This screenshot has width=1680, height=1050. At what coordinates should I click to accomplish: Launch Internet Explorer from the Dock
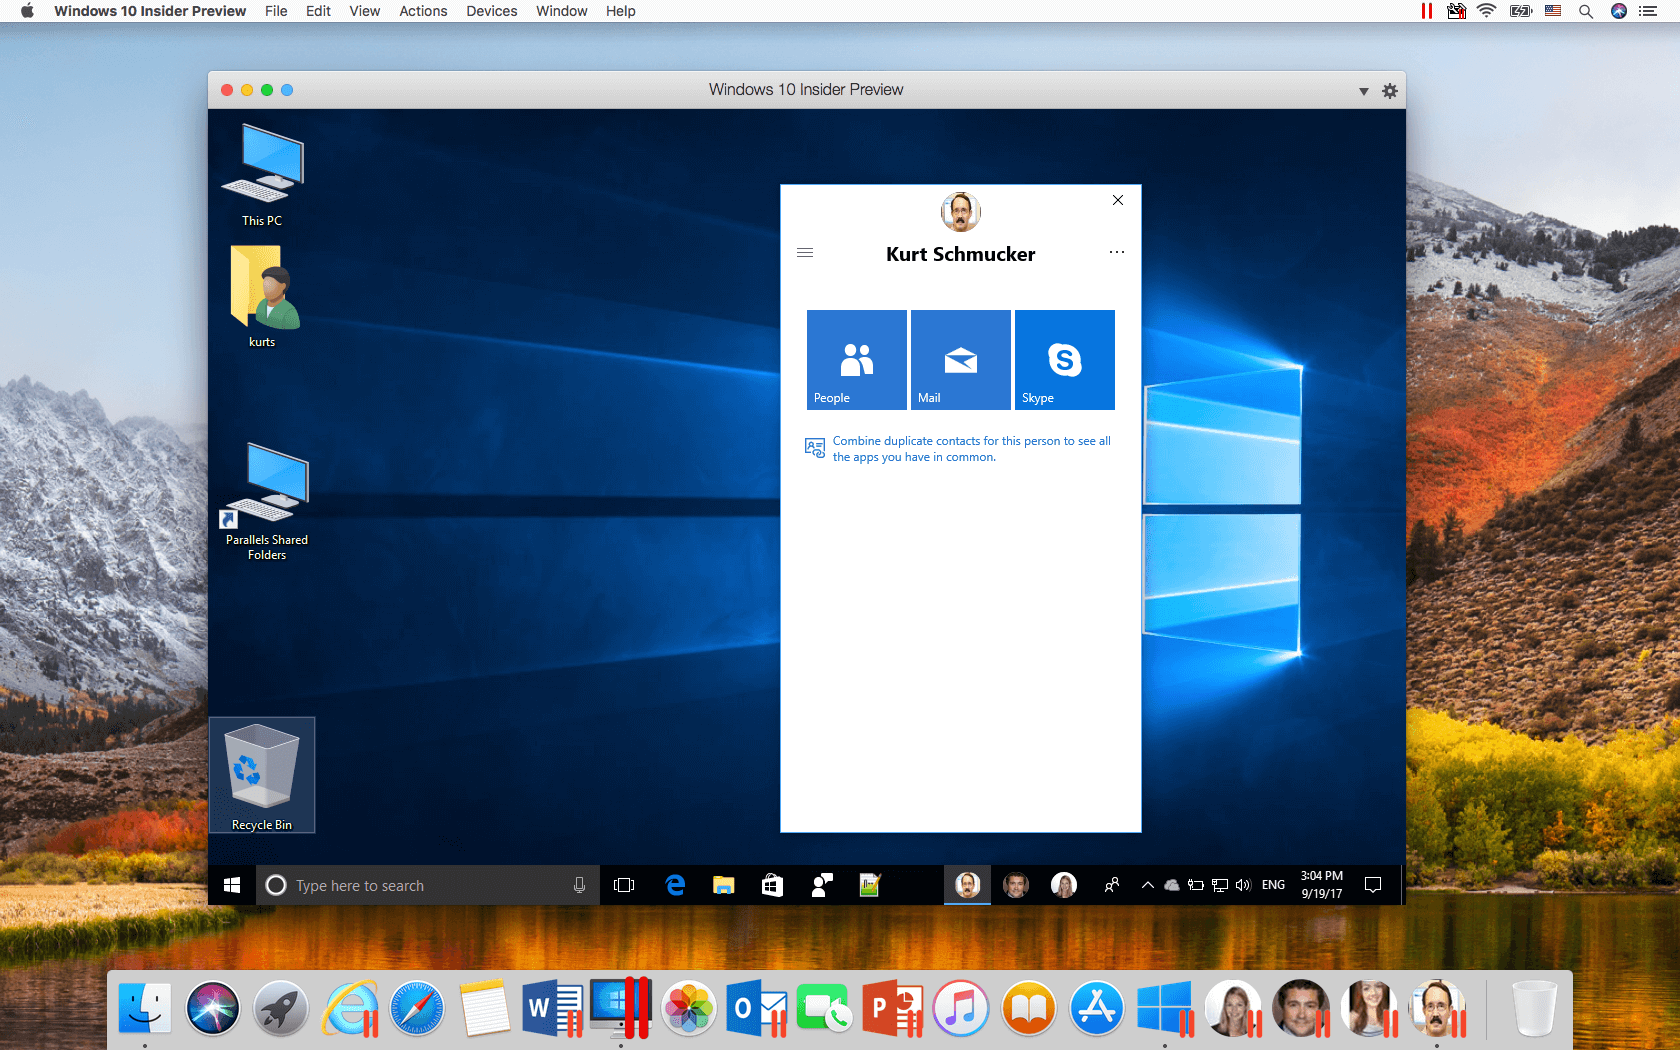pos(350,1008)
